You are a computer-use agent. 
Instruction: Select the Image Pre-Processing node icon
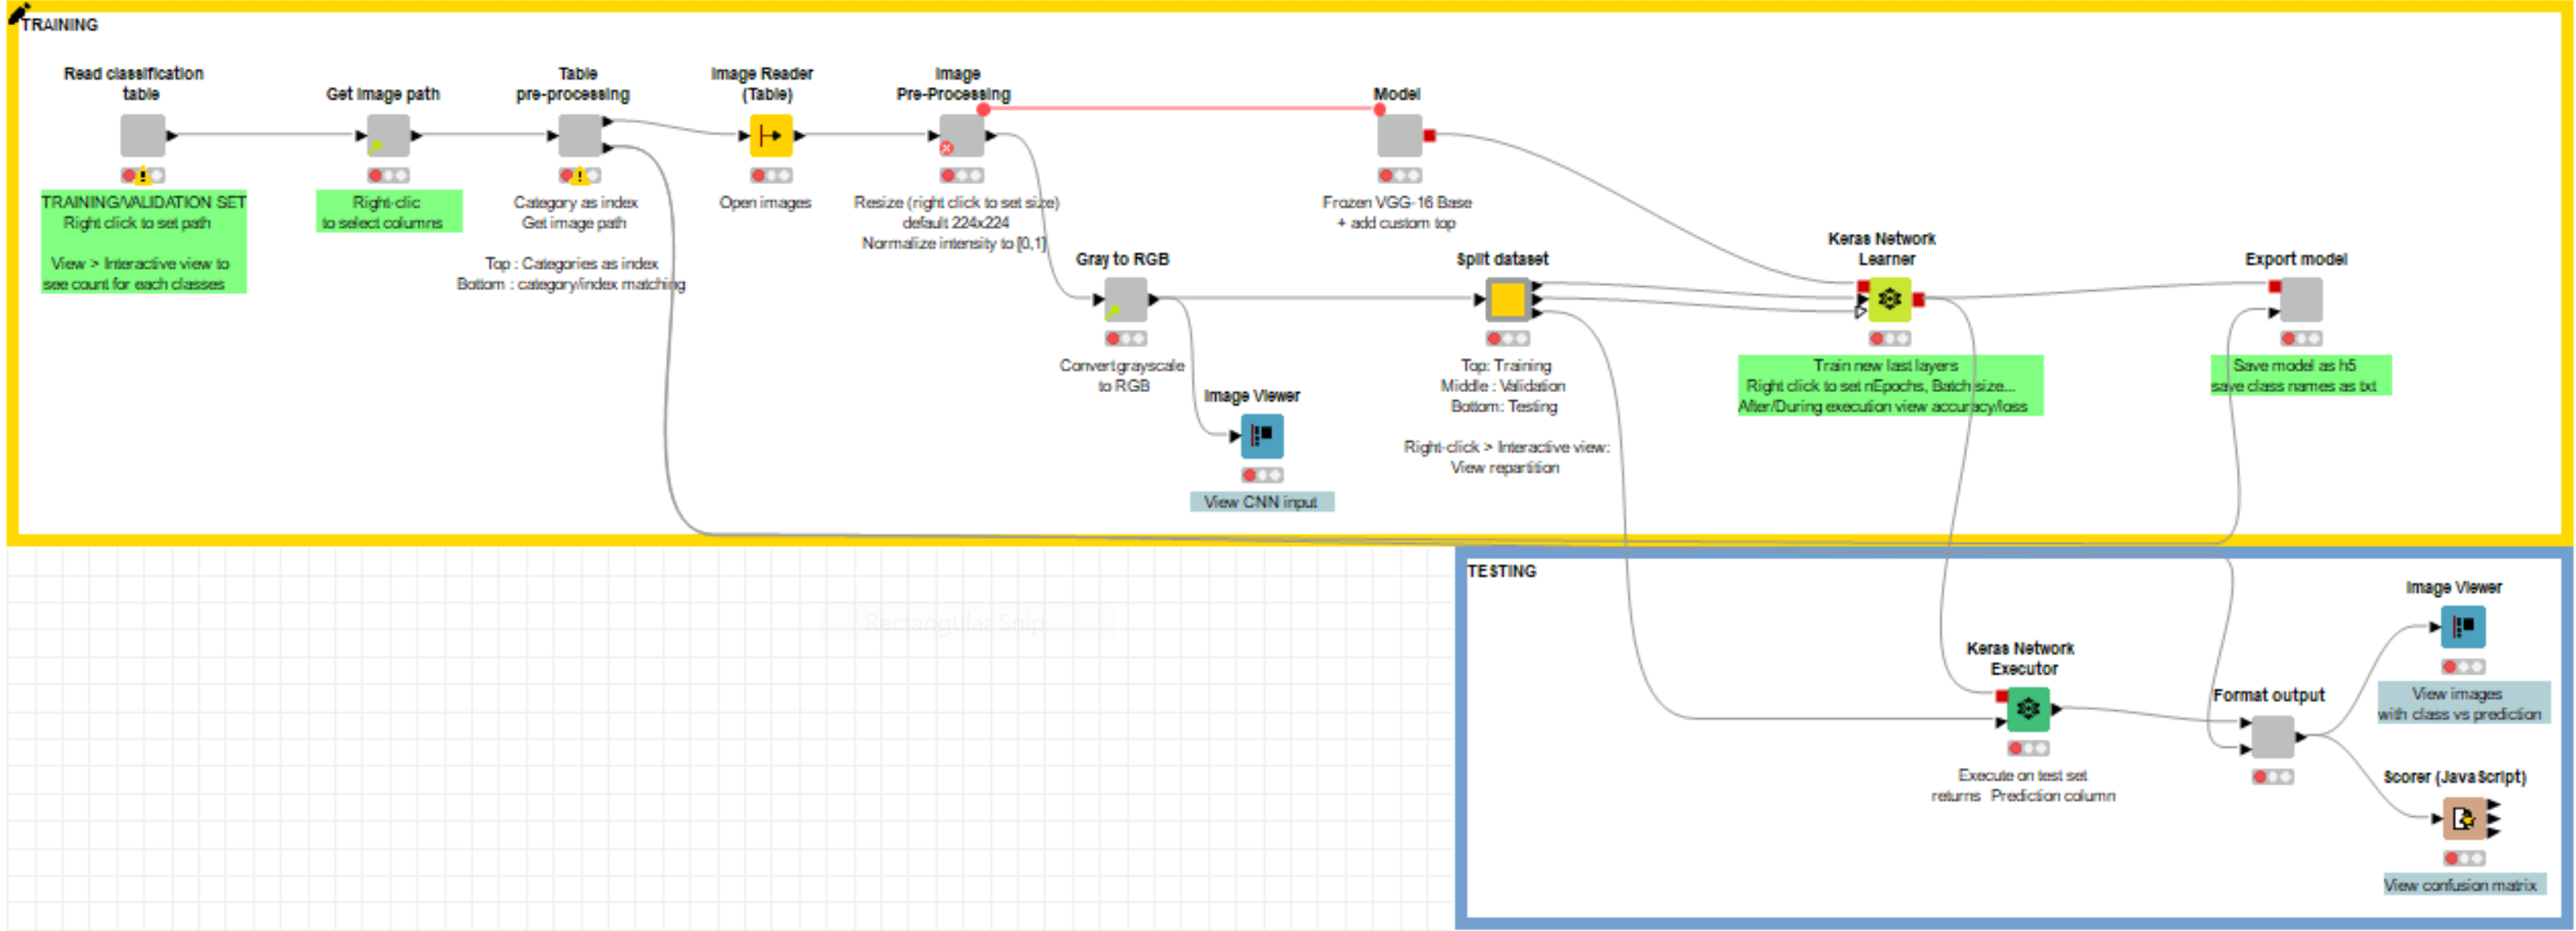pos(962,135)
